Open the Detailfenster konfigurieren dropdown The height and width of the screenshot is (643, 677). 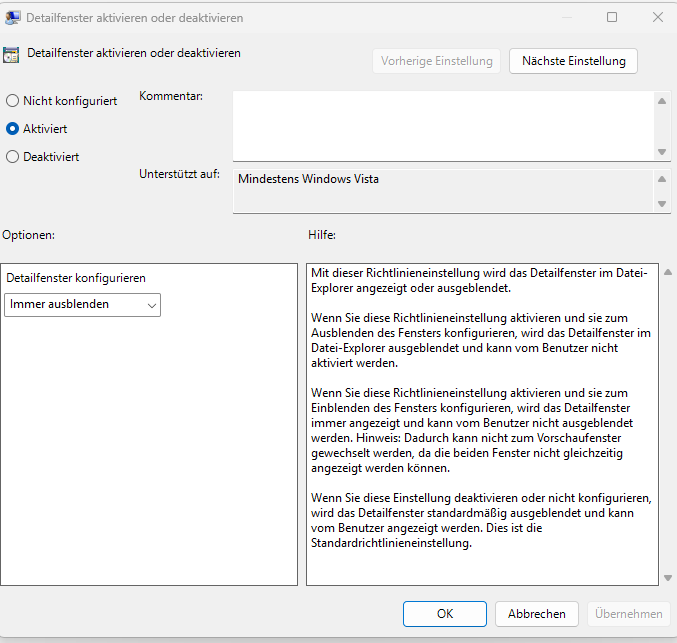click(82, 305)
